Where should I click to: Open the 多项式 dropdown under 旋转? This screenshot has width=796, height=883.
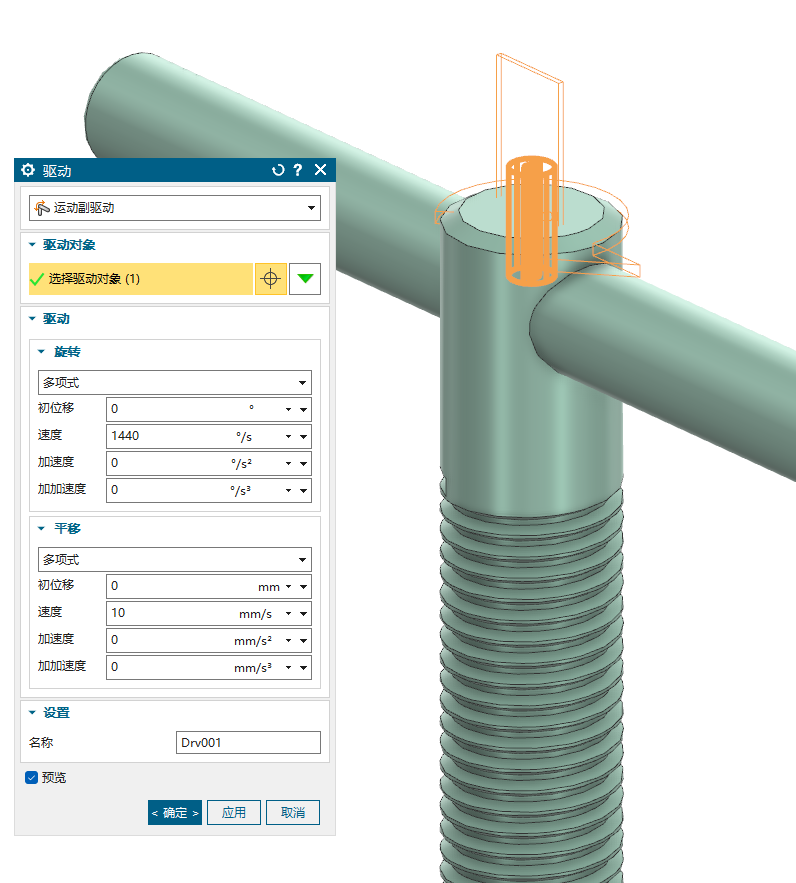tap(175, 382)
